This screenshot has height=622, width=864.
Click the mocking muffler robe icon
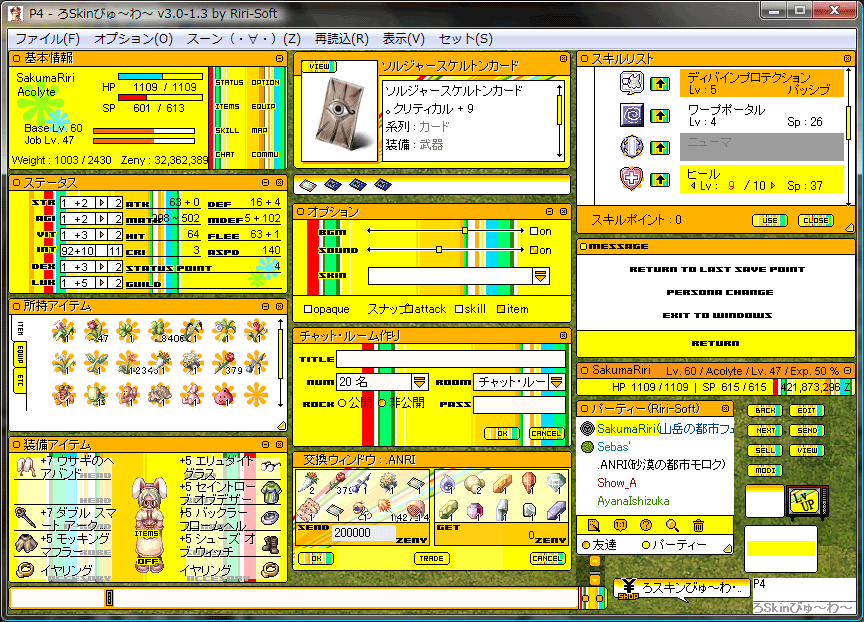(25, 543)
